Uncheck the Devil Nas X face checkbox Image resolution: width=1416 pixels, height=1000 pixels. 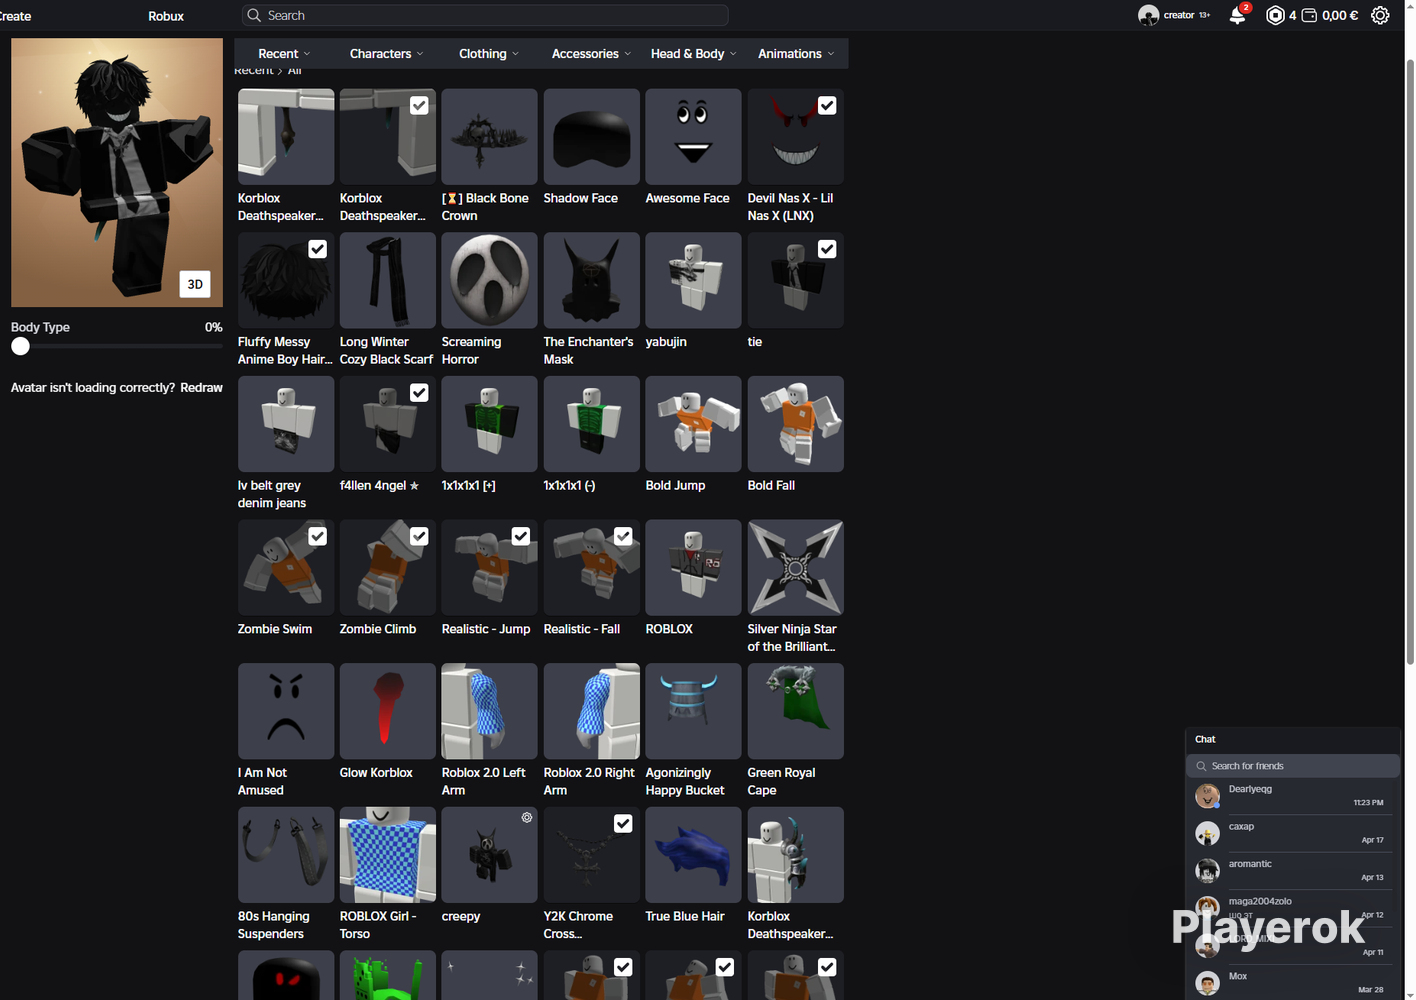pos(827,105)
